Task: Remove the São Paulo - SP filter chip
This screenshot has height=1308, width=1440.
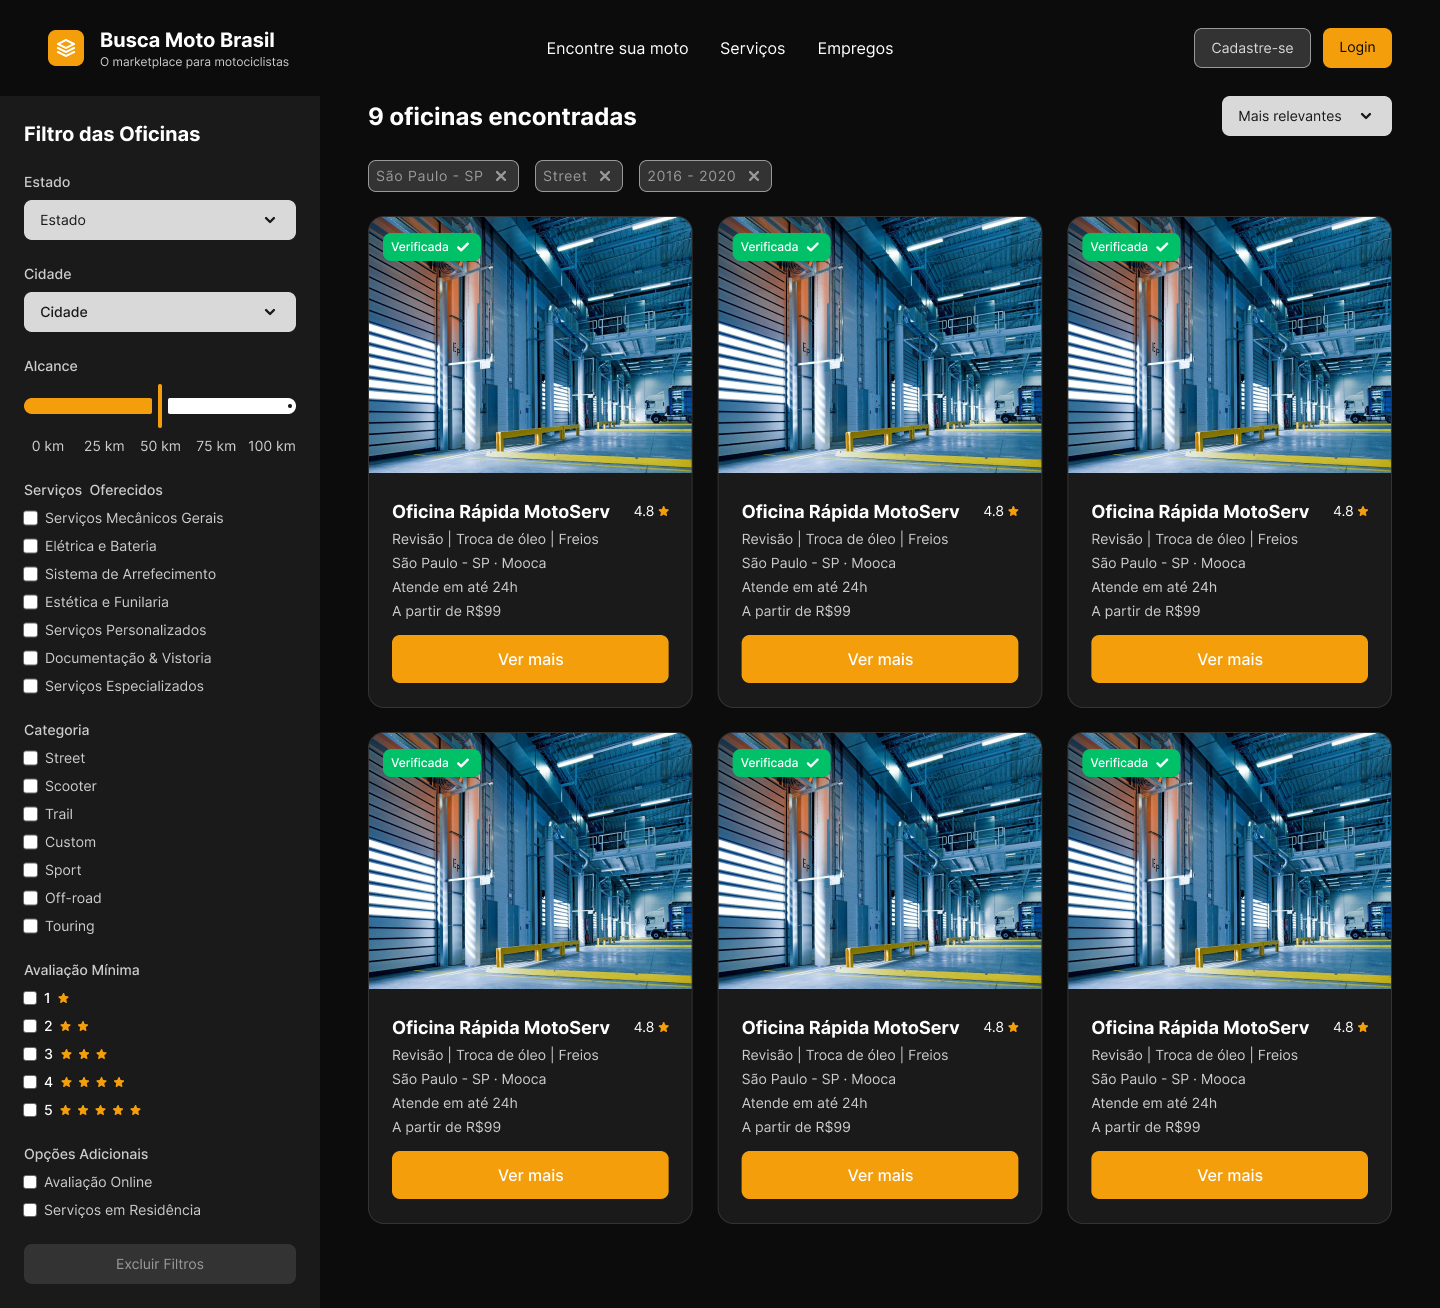Action: pos(501,176)
